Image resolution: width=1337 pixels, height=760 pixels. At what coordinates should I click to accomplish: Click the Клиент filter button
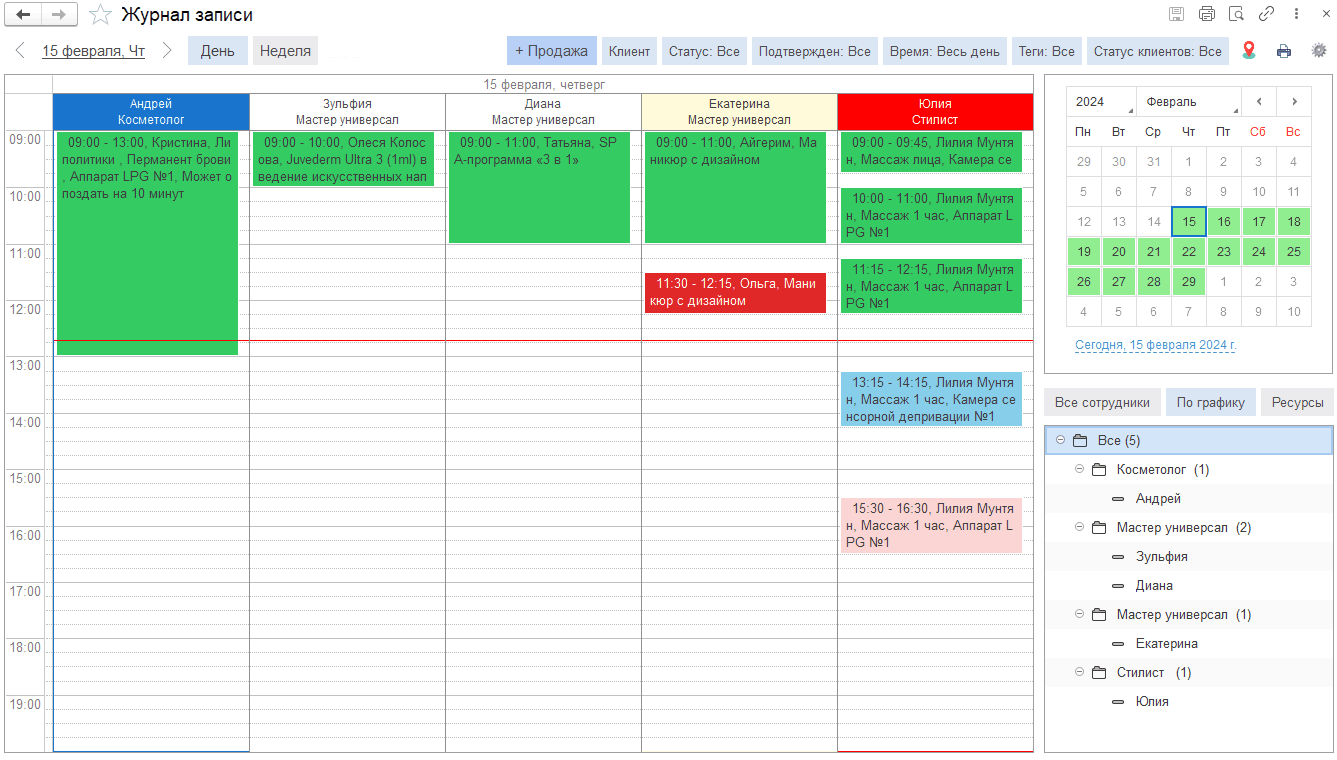coord(630,51)
